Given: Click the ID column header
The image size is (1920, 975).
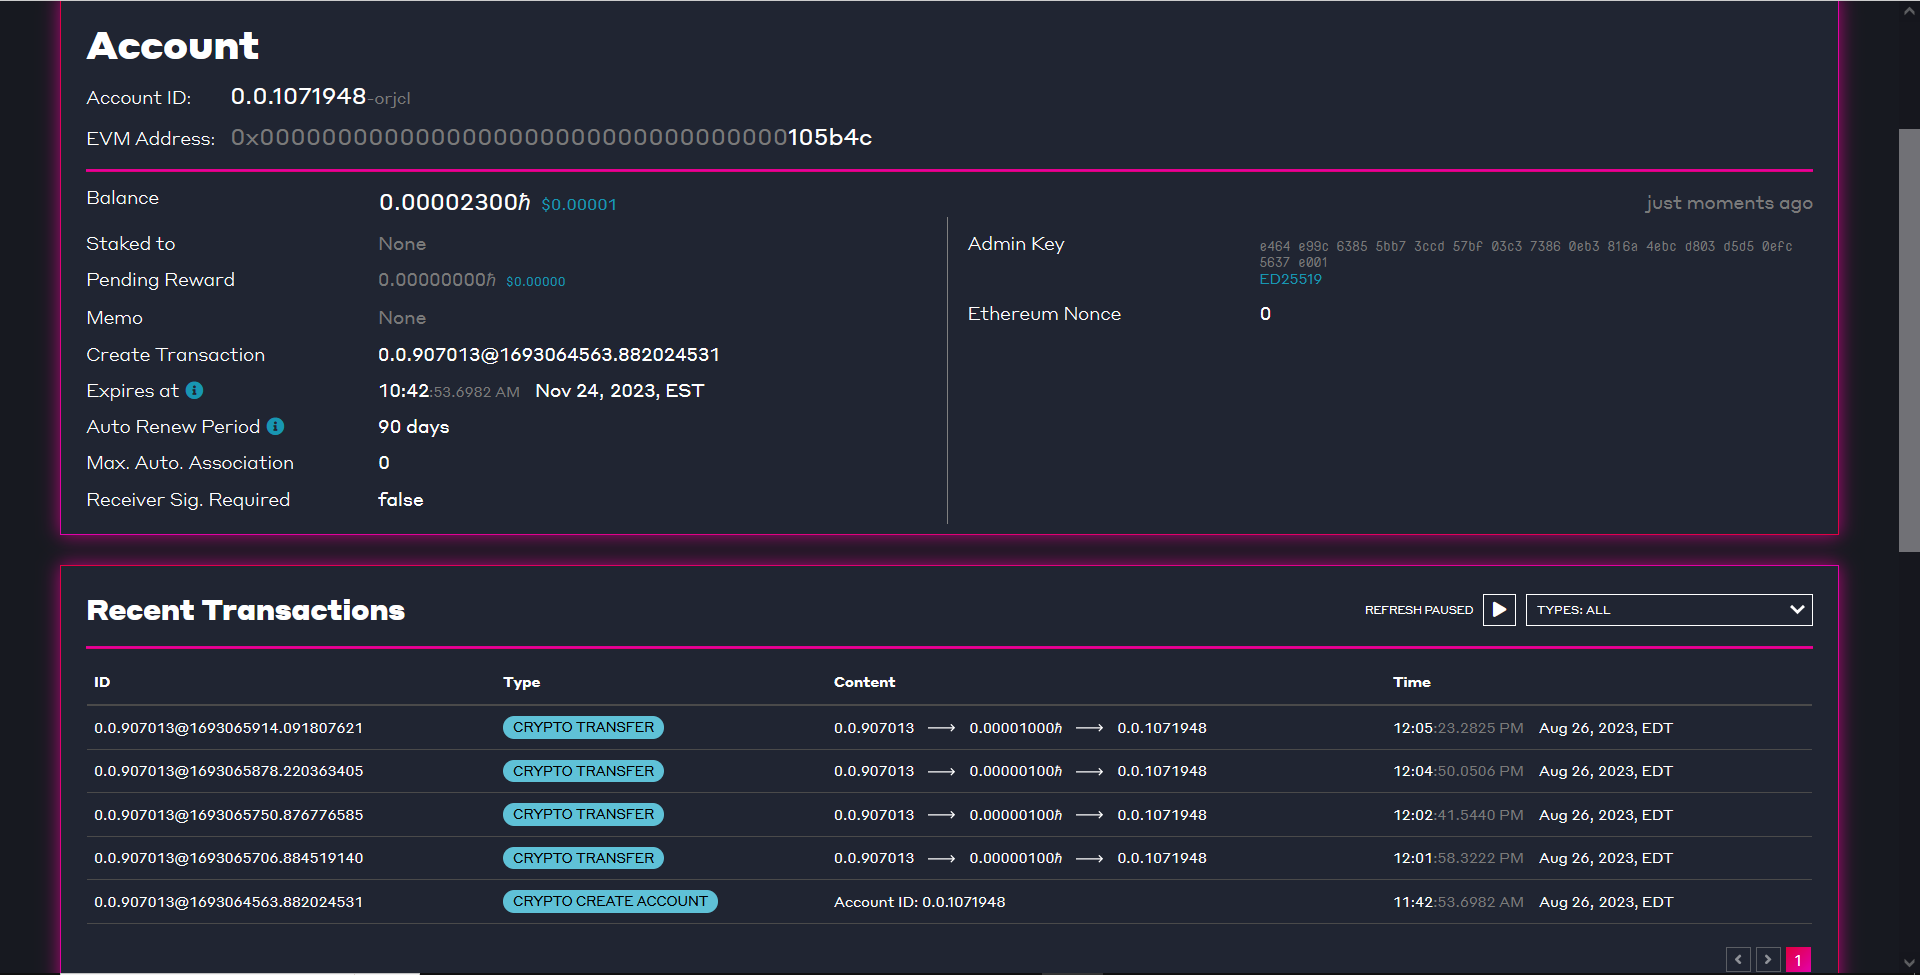Looking at the screenshot, I should pos(102,682).
